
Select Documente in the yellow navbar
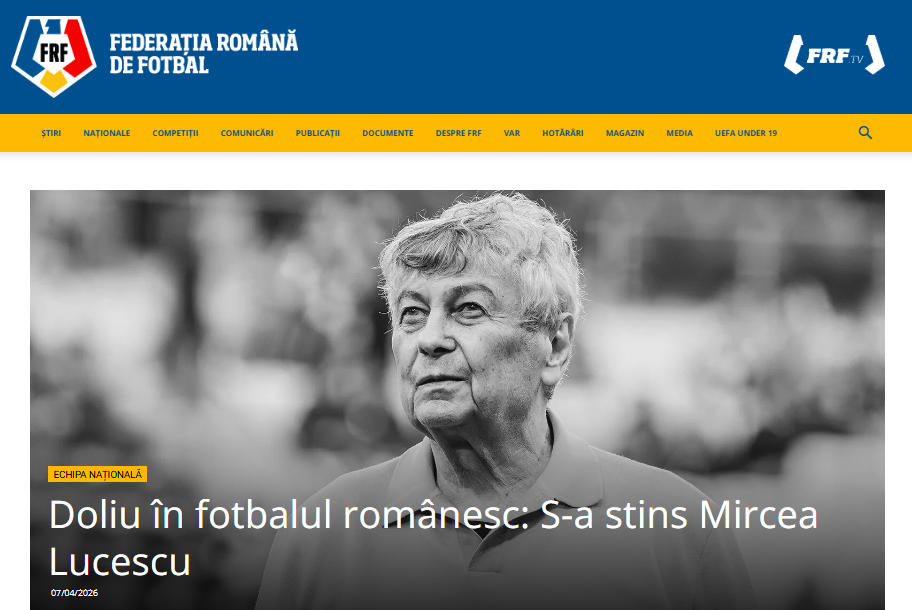pyautogui.click(x=387, y=133)
